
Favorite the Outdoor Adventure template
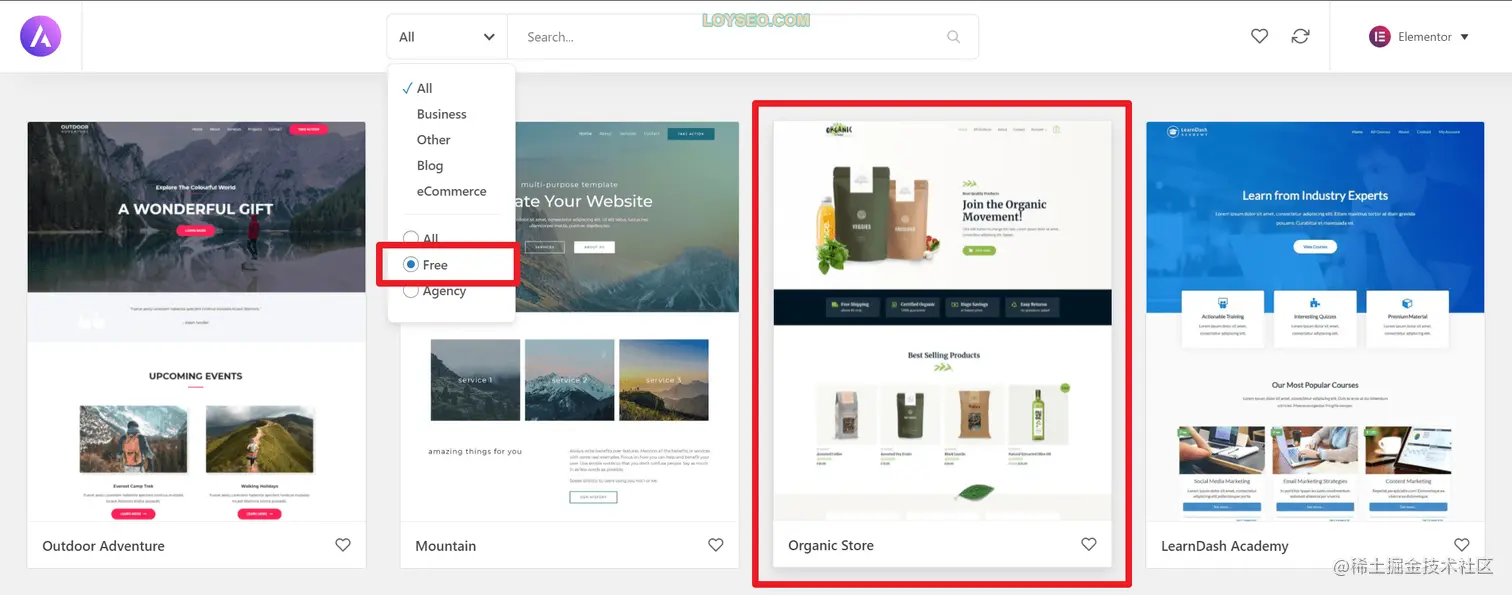343,545
